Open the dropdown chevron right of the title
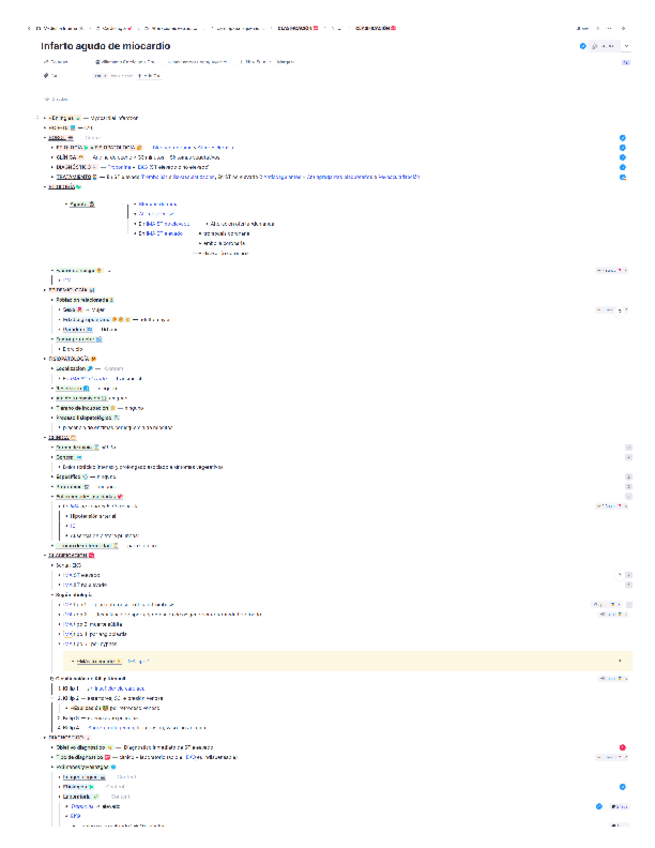Viewport: 655px width, 848px height. pyautogui.click(x=626, y=46)
